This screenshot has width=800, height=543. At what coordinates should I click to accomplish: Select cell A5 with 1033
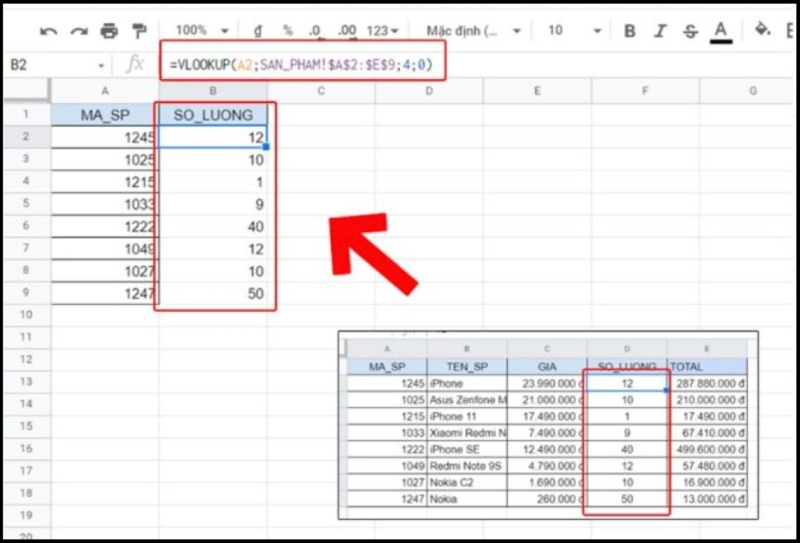point(105,204)
